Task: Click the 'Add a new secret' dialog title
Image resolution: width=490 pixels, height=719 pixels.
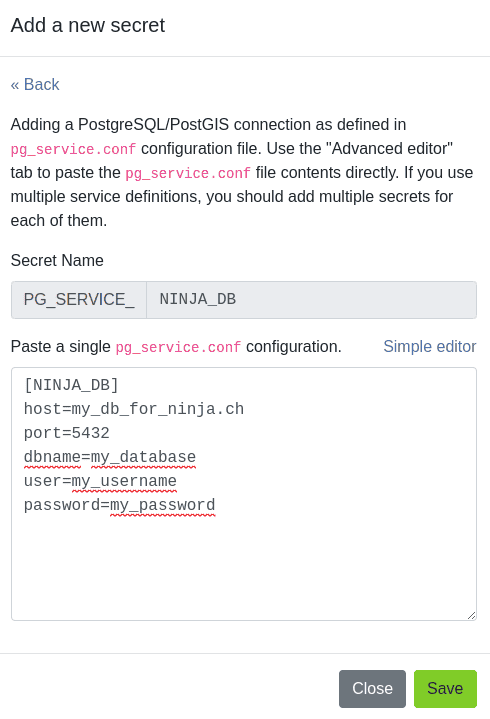Action: (x=88, y=25)
